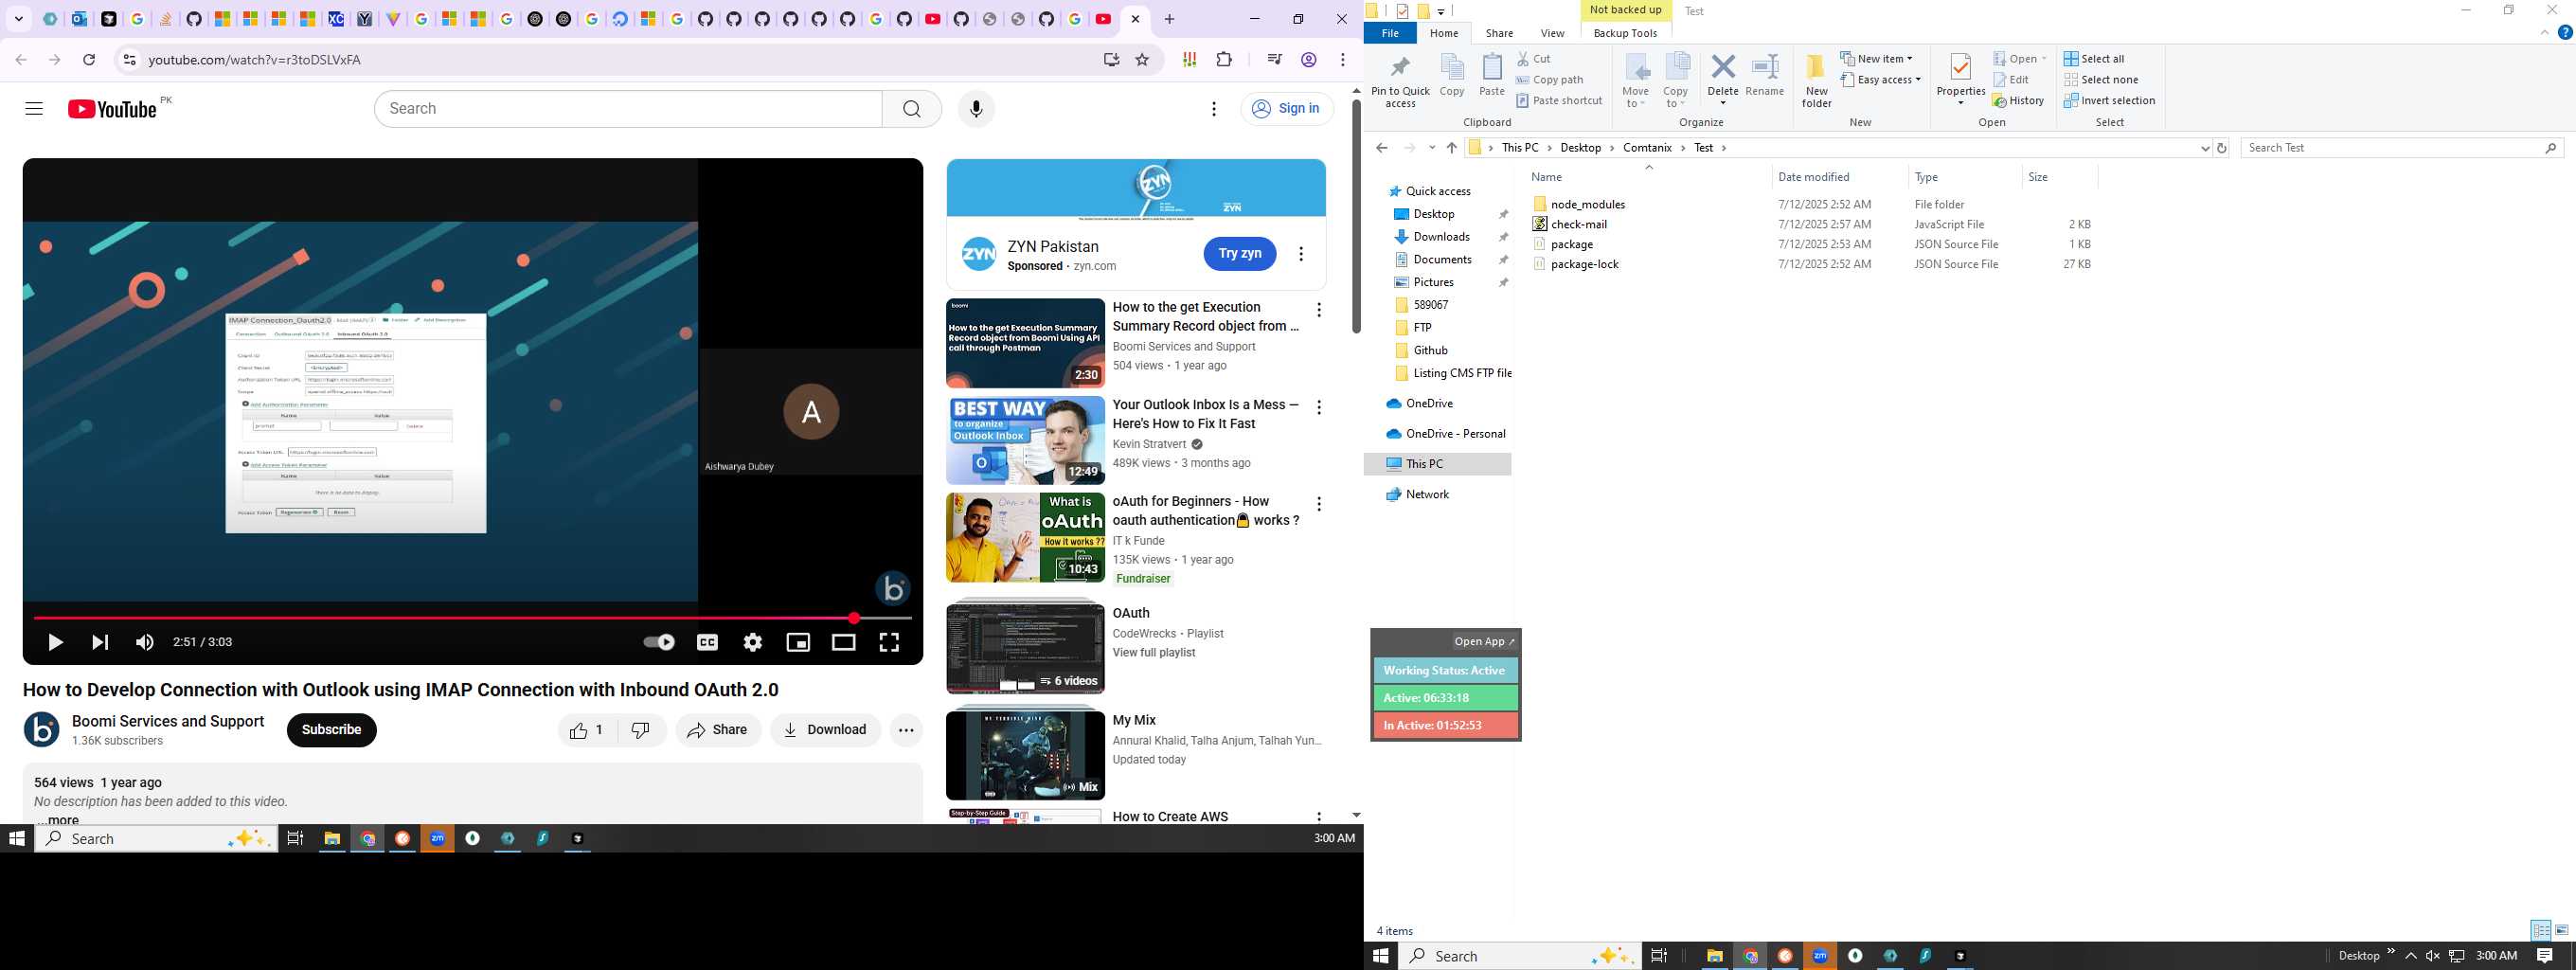The height and width of the screenshot is (970, 2576).
Task: Open the Backup Tools ribbon tab
Action: (1625, 33)
